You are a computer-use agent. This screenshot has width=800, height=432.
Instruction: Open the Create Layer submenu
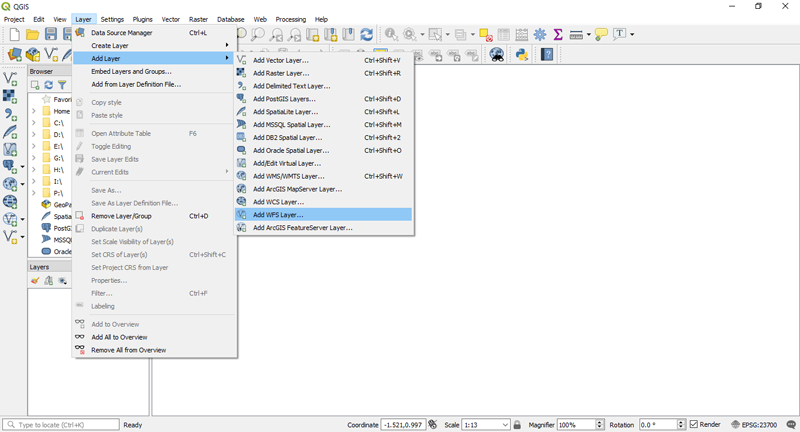pyautogui.click(x=155, y=45)
